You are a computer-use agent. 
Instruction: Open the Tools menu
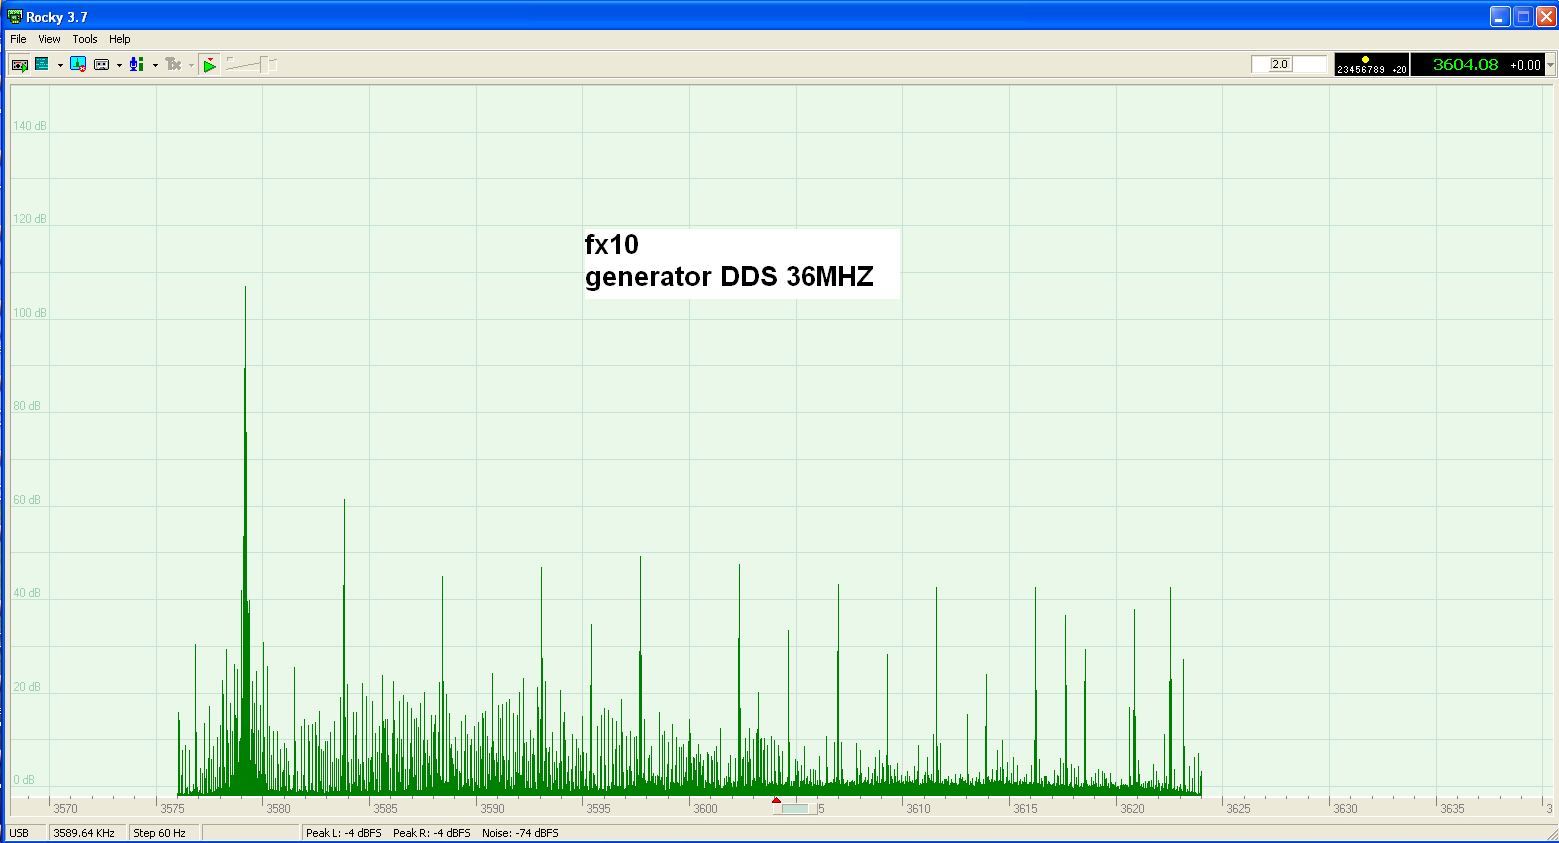[85, 39]
